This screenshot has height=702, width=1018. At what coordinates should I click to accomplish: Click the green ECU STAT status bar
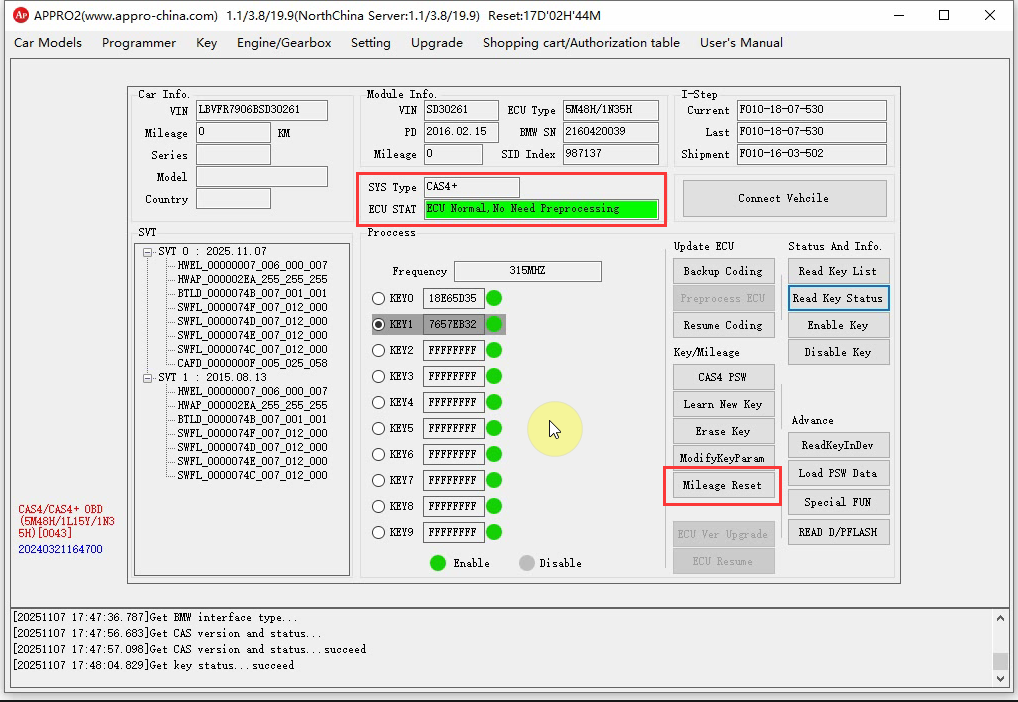(540, 209)
